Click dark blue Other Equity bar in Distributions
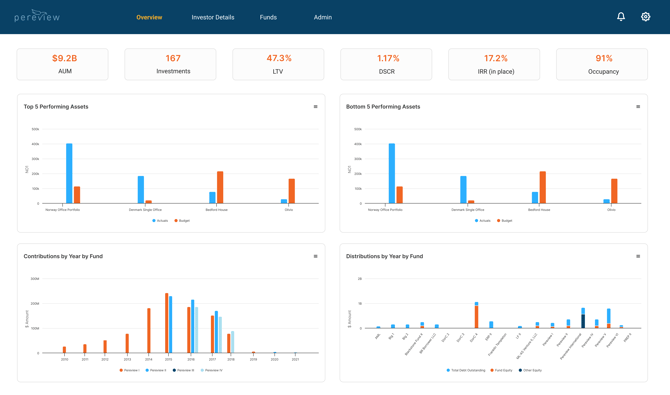This screenshot has width=670, height=395. coord(583,321)
